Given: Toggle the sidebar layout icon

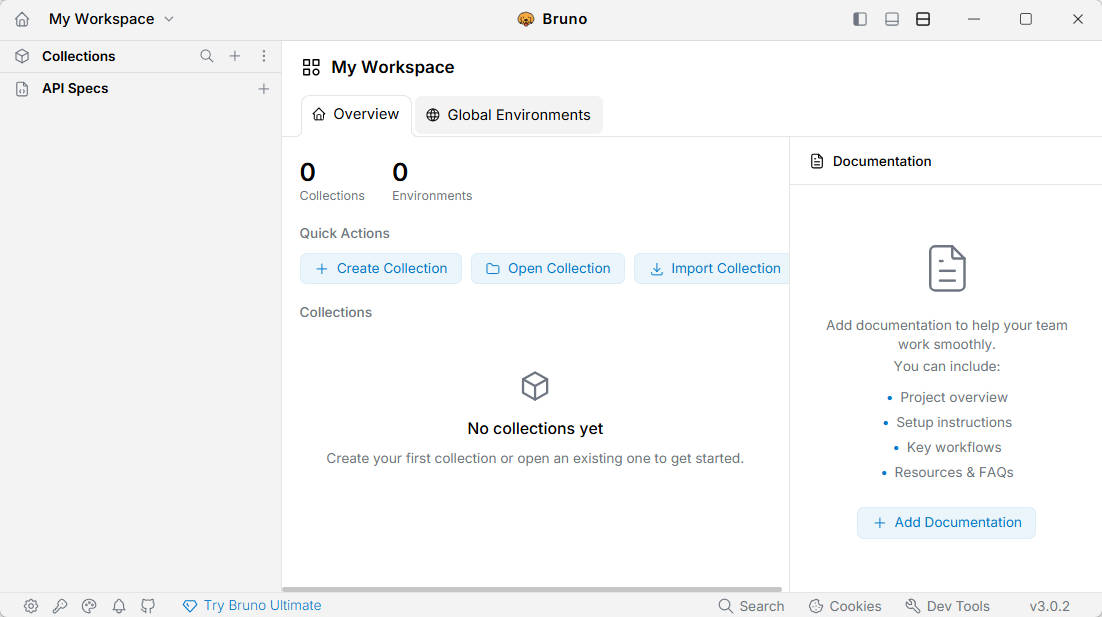Looking at the screenshot, I should (860, 19).
